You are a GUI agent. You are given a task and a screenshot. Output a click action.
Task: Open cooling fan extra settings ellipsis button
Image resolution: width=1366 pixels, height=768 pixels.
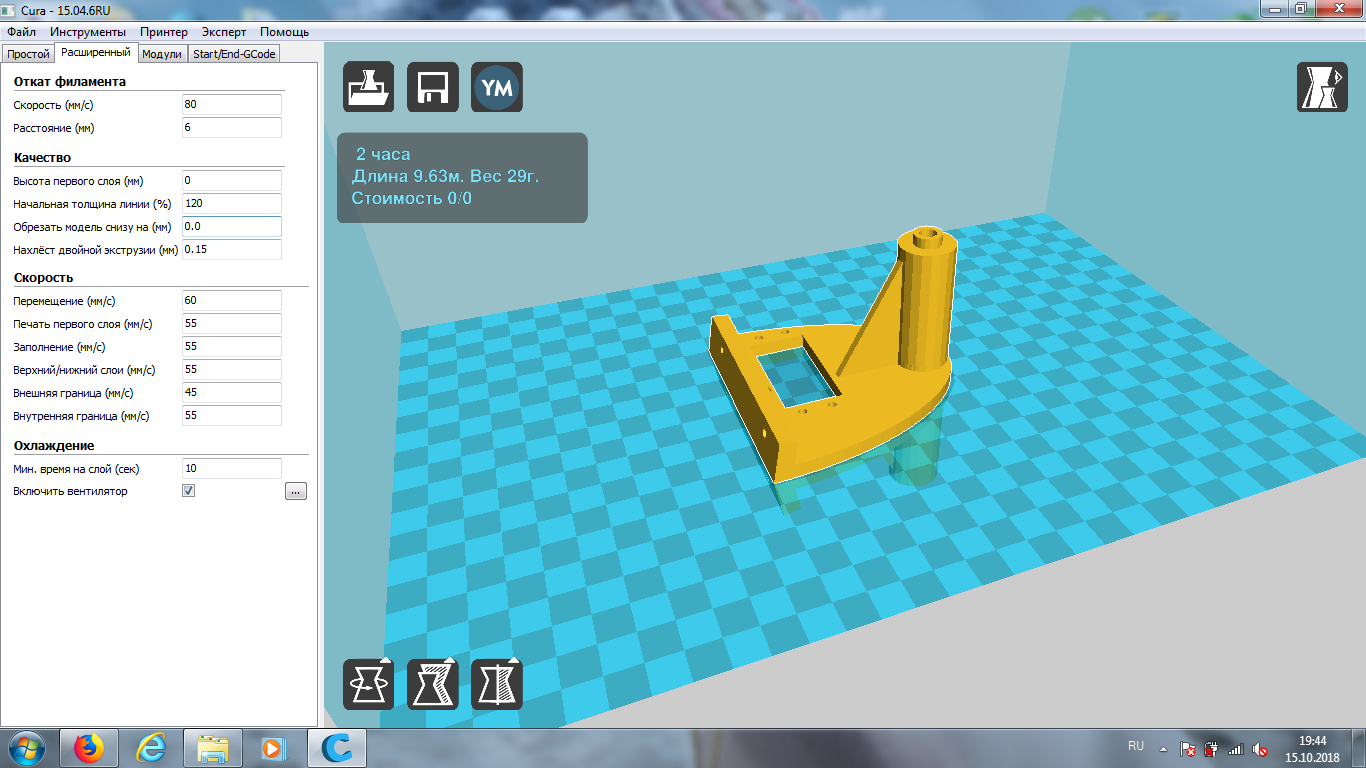click(x=296, y=491)
